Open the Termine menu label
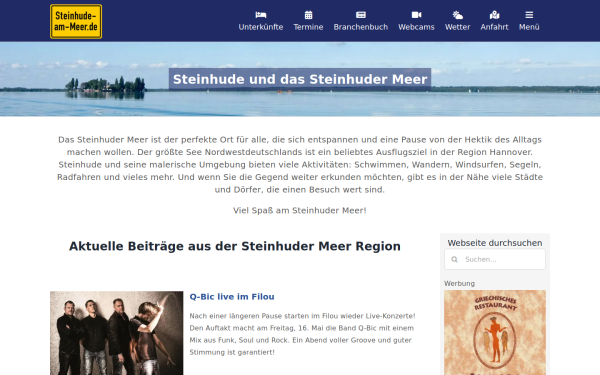600x375 pixels. 308,27
